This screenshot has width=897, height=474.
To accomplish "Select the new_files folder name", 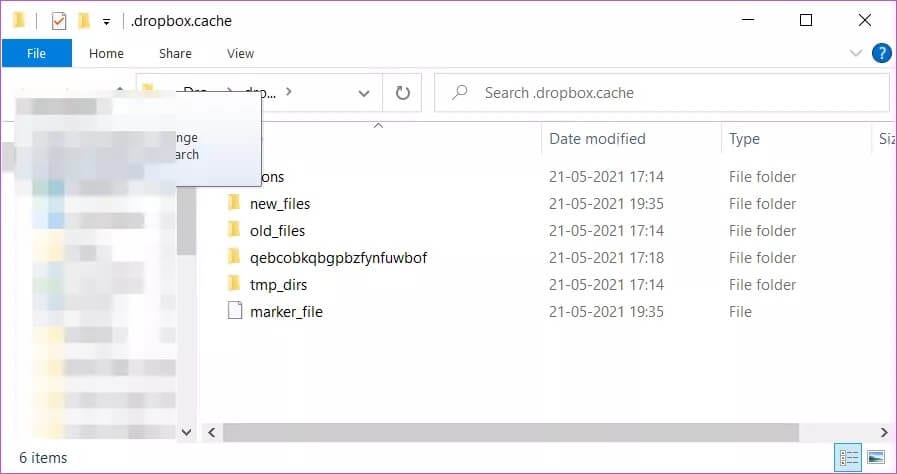I will [x=280, y=204].
